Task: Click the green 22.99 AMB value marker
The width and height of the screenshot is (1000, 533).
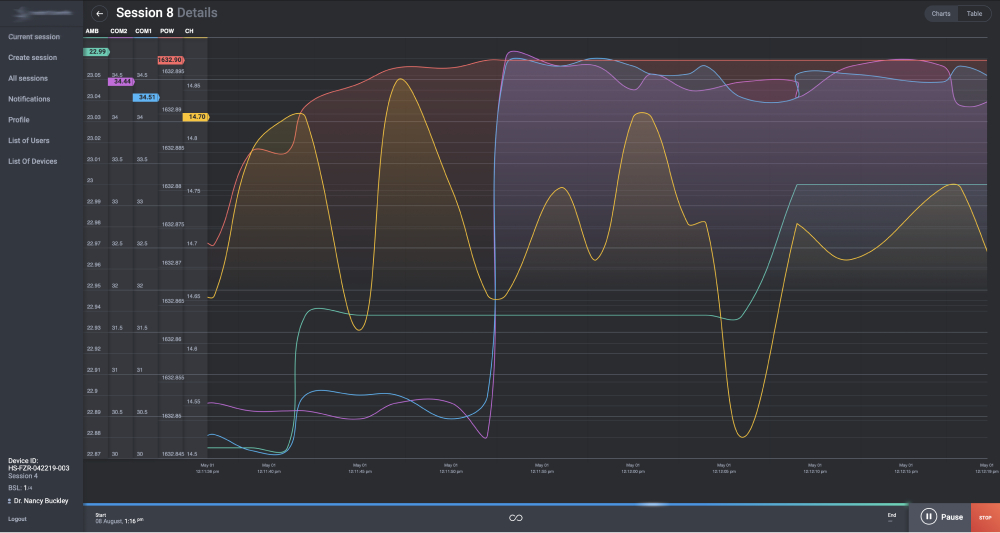Action: pos(97,52)
